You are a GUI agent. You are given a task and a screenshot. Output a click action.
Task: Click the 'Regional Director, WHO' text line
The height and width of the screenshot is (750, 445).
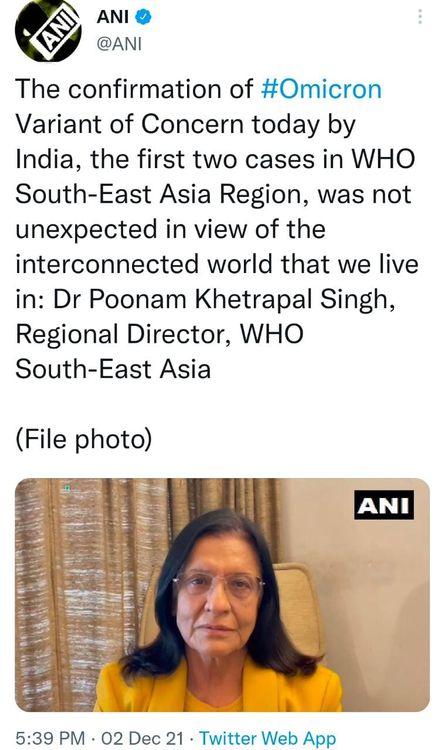[159, 334]
